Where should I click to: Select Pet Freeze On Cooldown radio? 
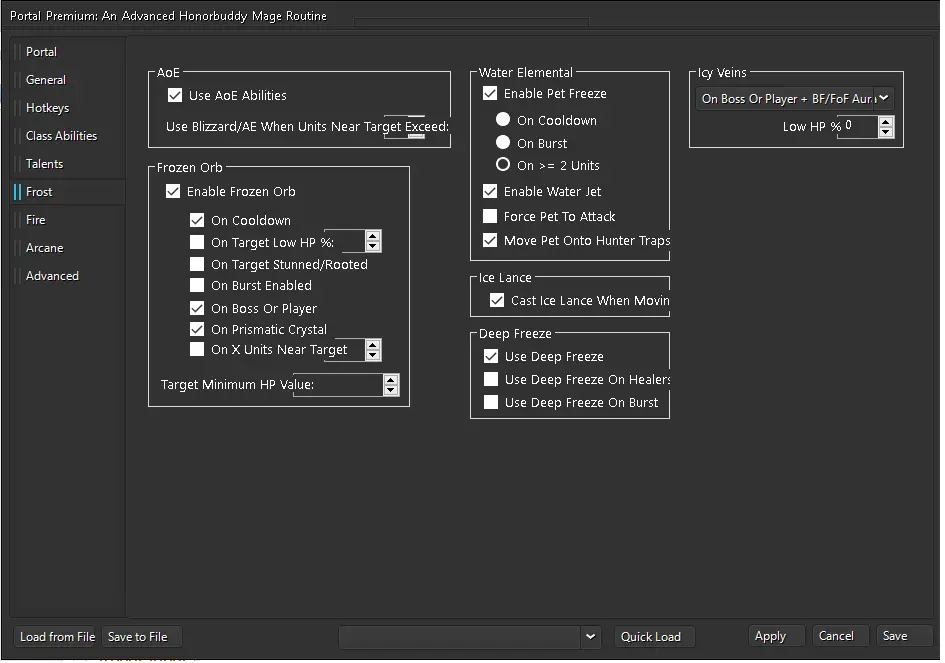tap(503, 120)
